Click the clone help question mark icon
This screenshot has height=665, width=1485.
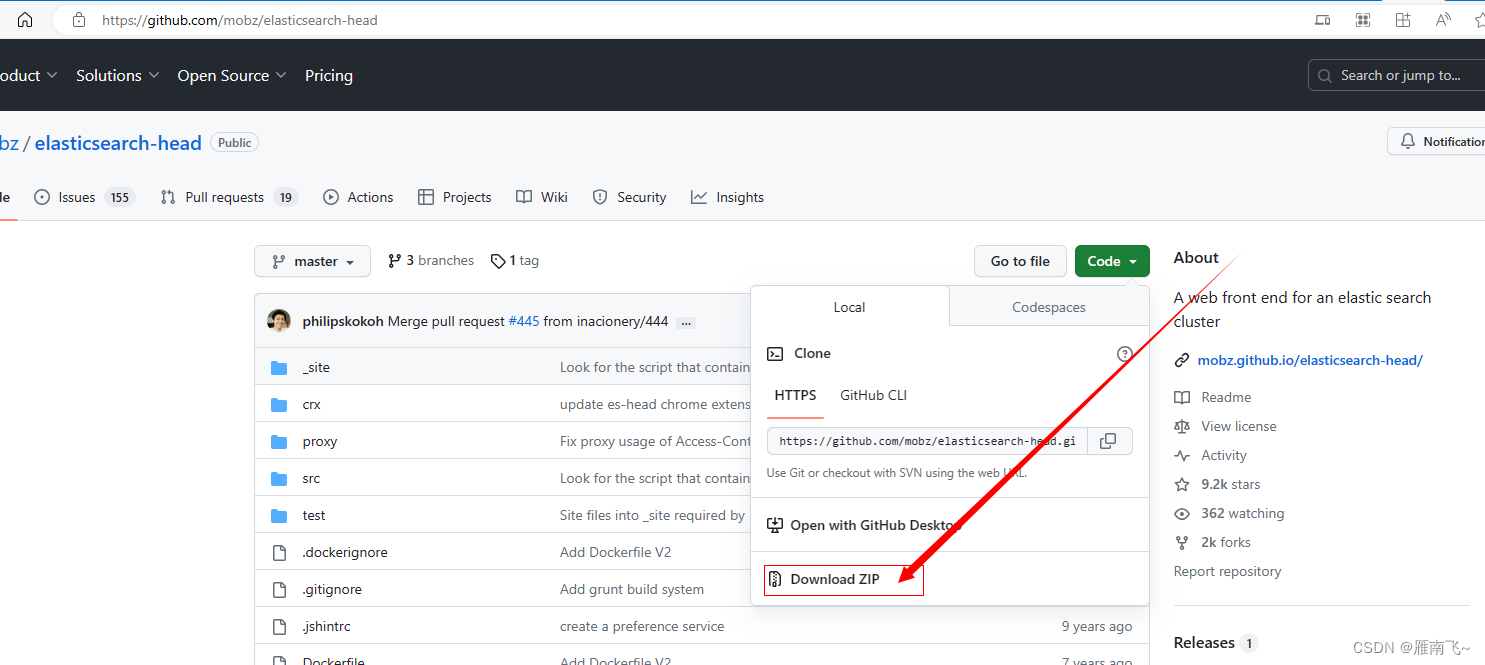point(1124,353)
